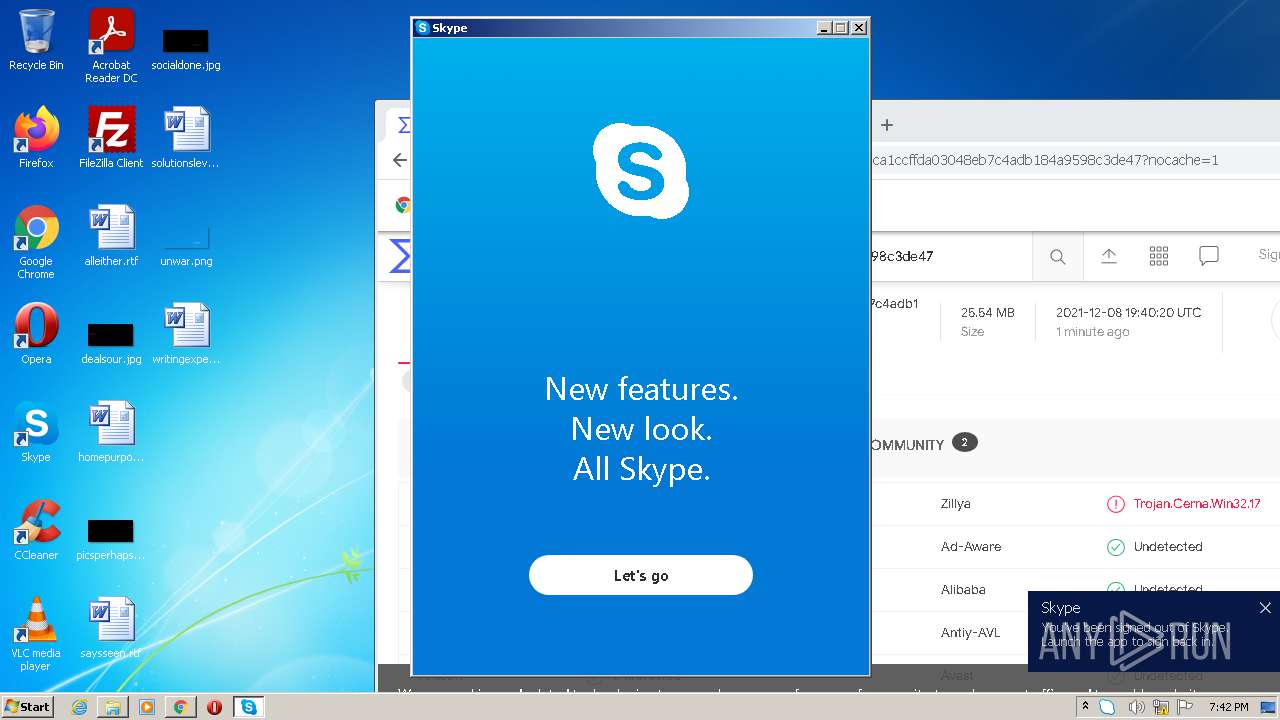Click Opera icon in taskbar
The image size is (1280, 720).
point(214,707)
